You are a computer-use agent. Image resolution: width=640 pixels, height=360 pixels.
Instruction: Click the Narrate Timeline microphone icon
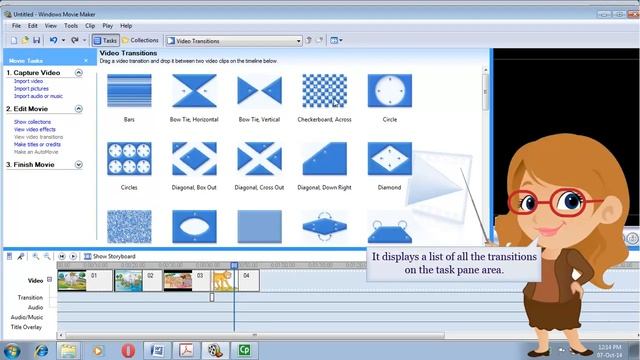click(20, 256)
